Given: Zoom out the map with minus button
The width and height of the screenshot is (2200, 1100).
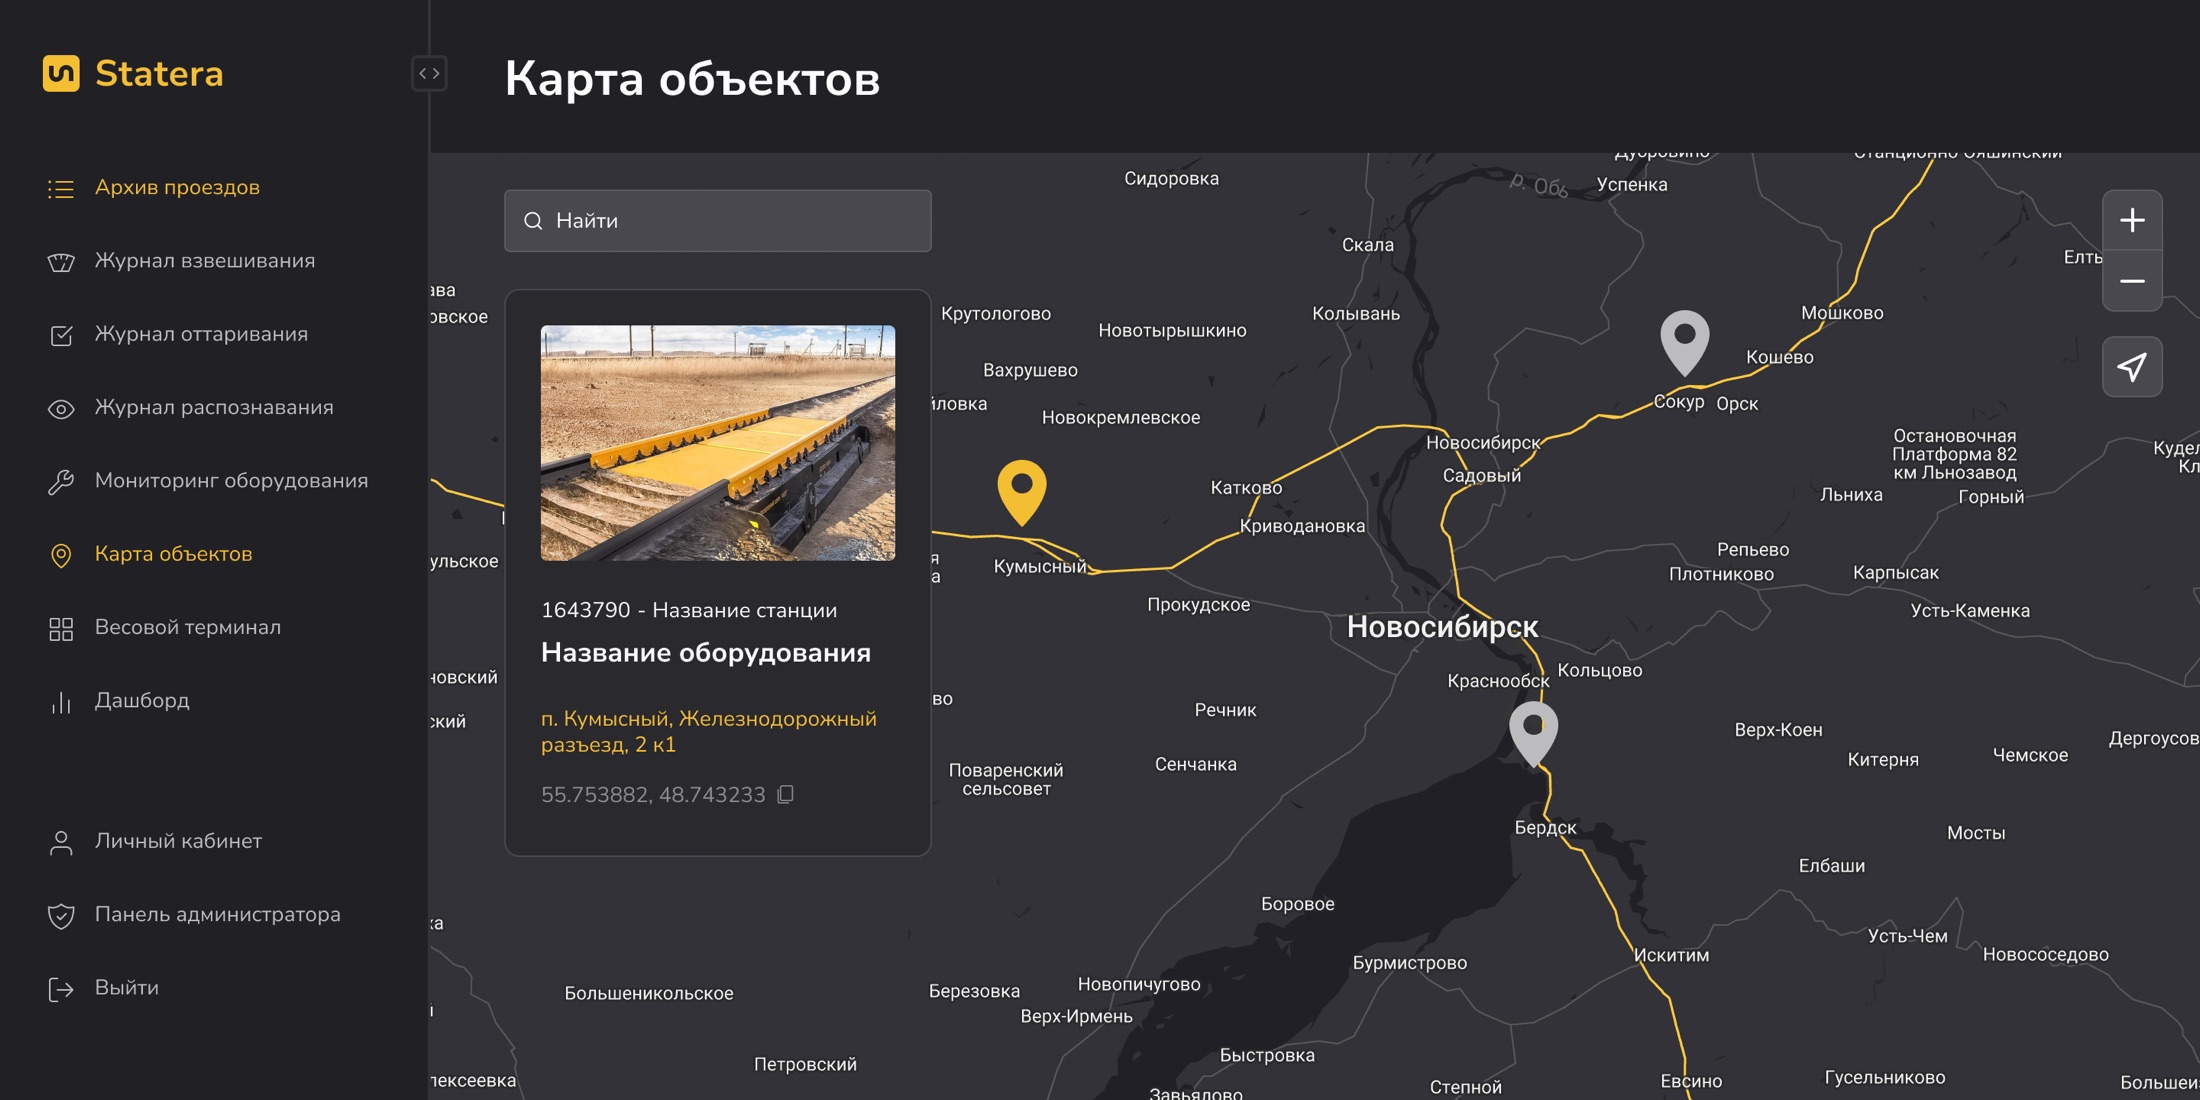Looking at the screenshot, I should [2132, 281].
